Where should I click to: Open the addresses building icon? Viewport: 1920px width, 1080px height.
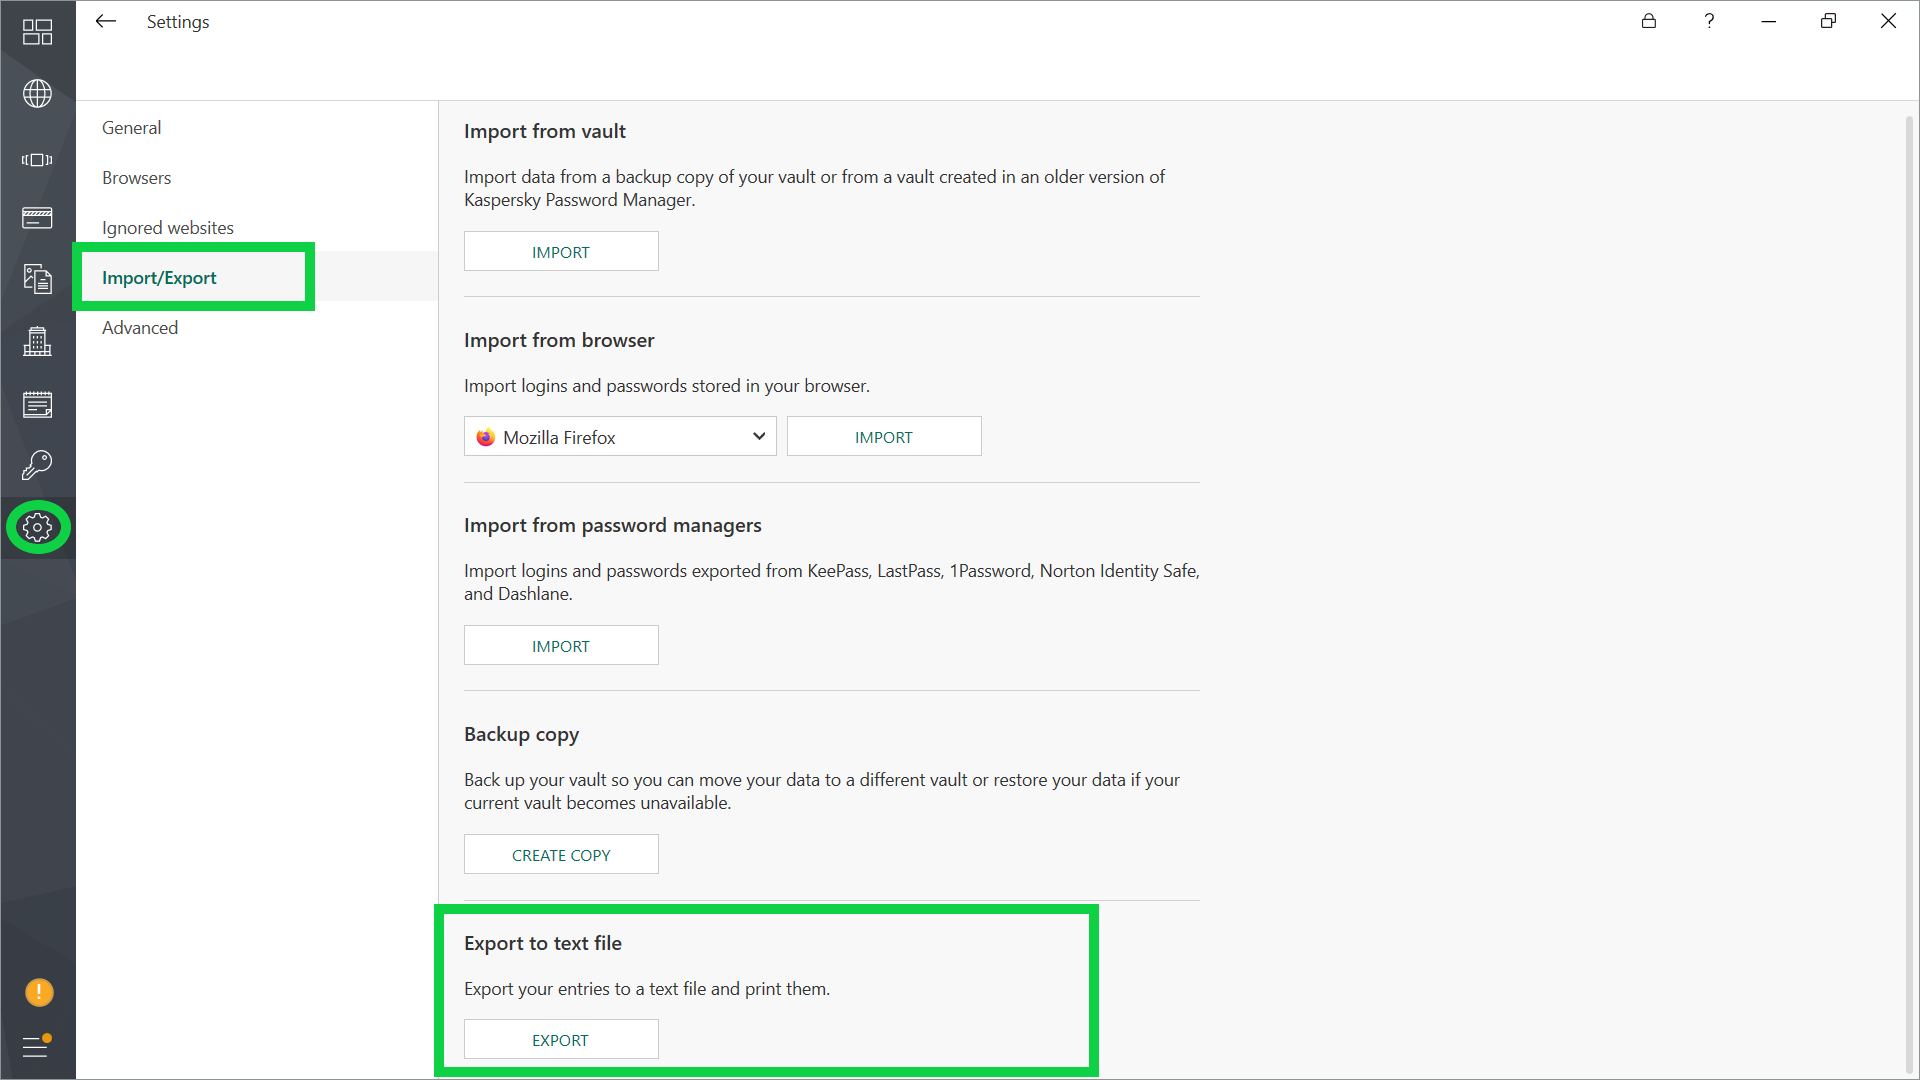click(x=37, y=342)
